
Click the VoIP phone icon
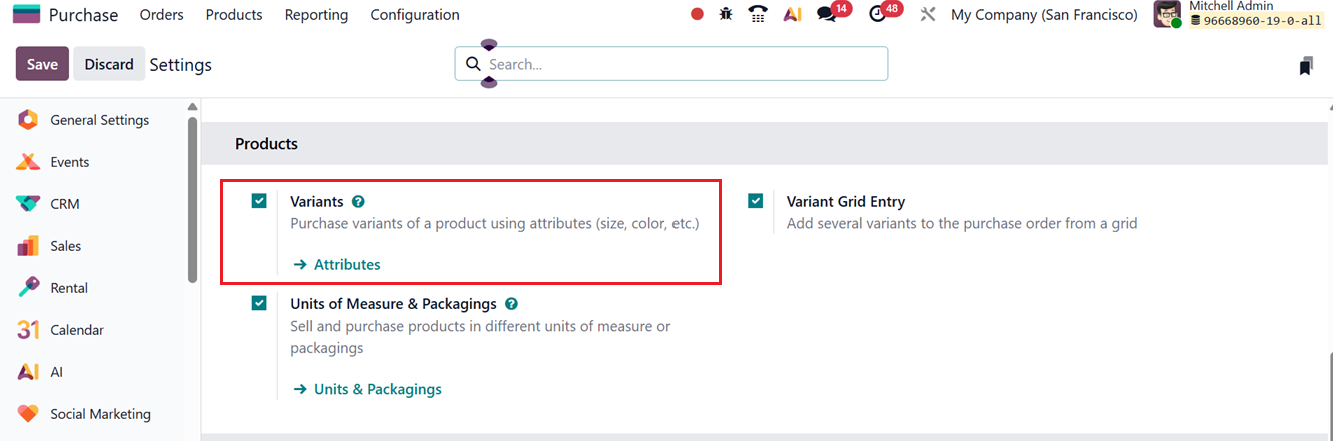[758, 15]
